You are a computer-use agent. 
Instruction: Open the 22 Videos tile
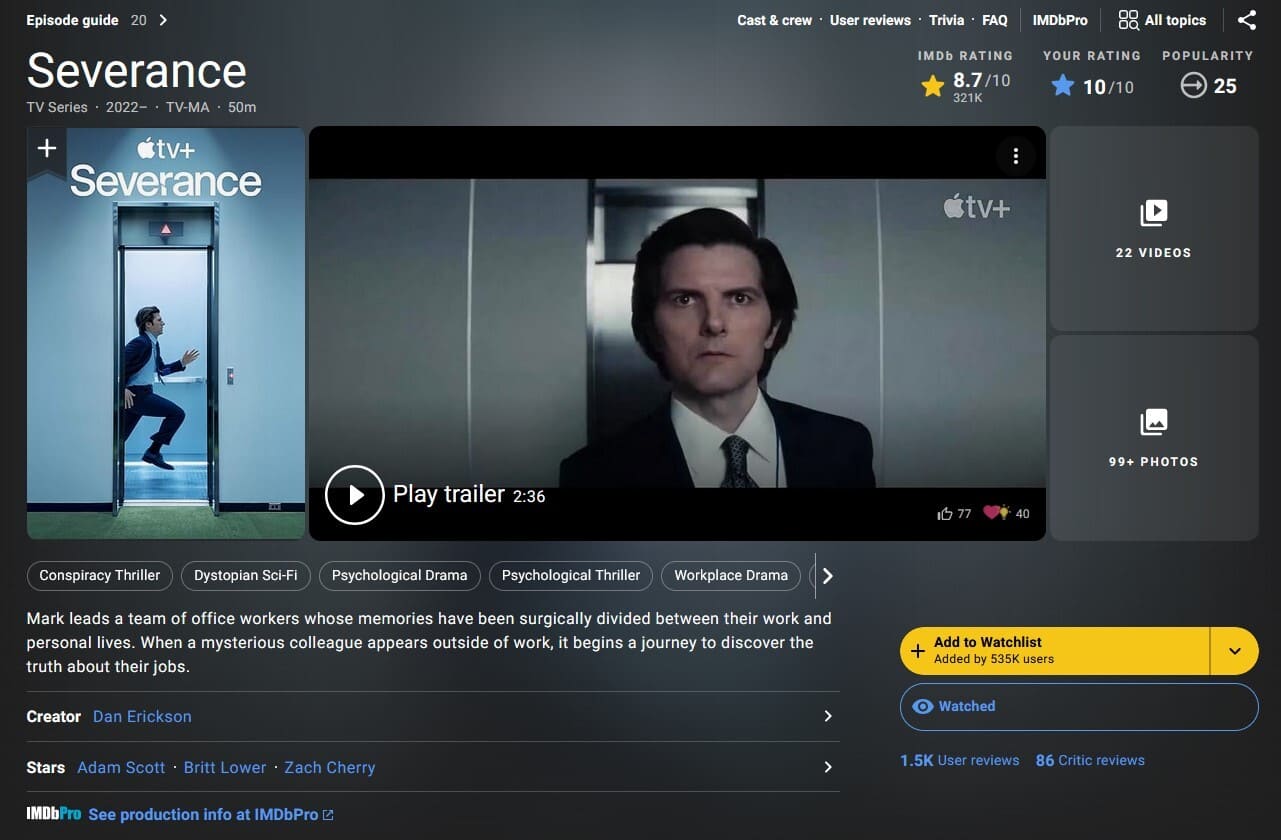(1153, 228)
